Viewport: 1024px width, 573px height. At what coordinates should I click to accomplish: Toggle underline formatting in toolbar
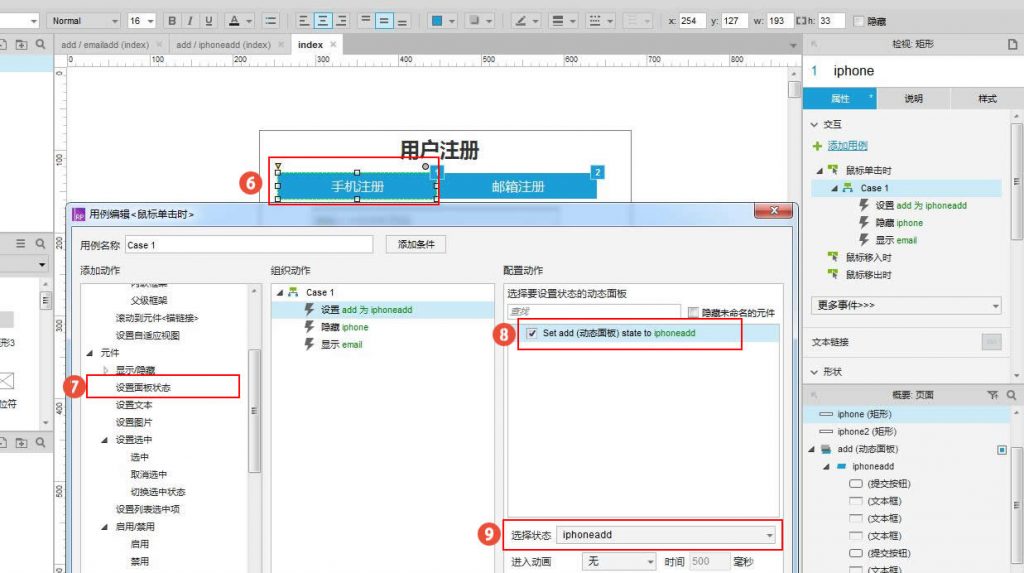point(208,21)
